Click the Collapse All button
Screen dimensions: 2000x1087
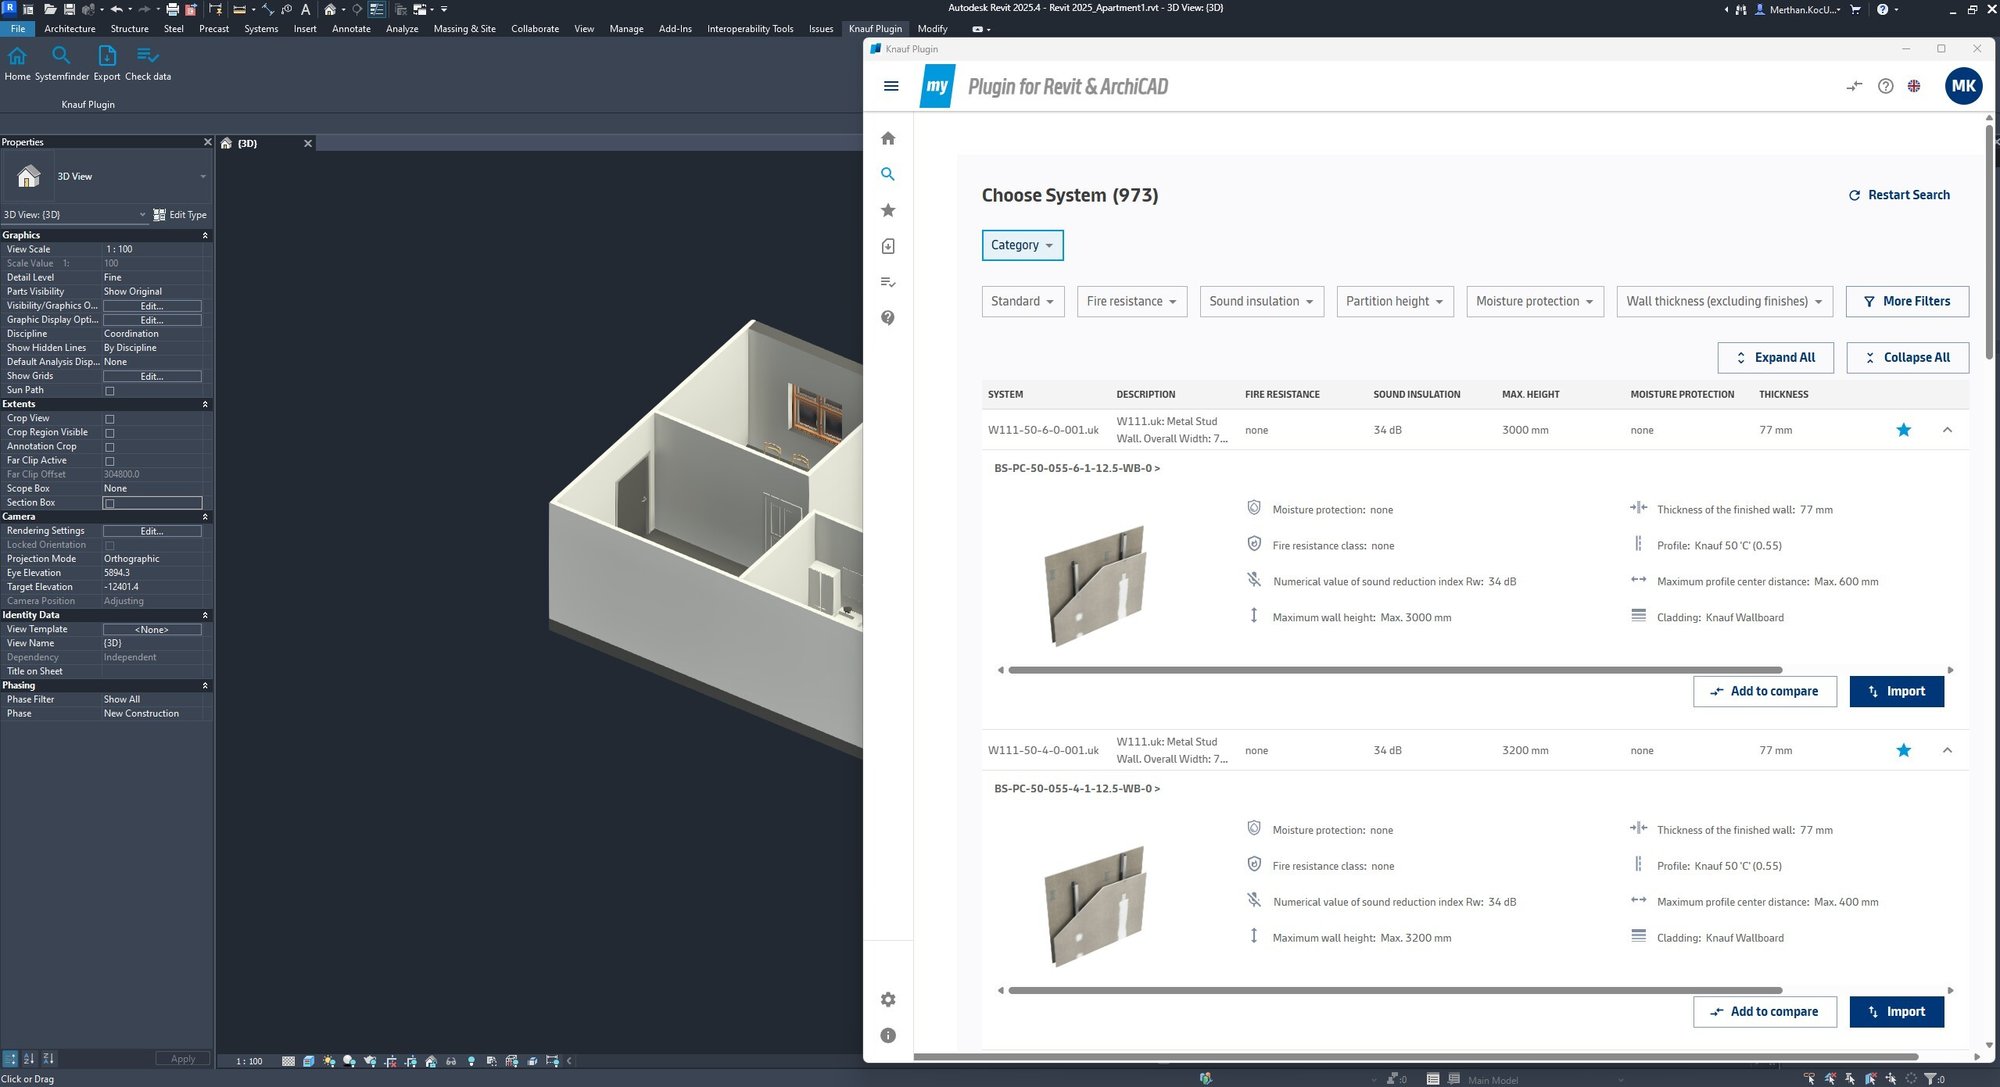click(1907, 358)
